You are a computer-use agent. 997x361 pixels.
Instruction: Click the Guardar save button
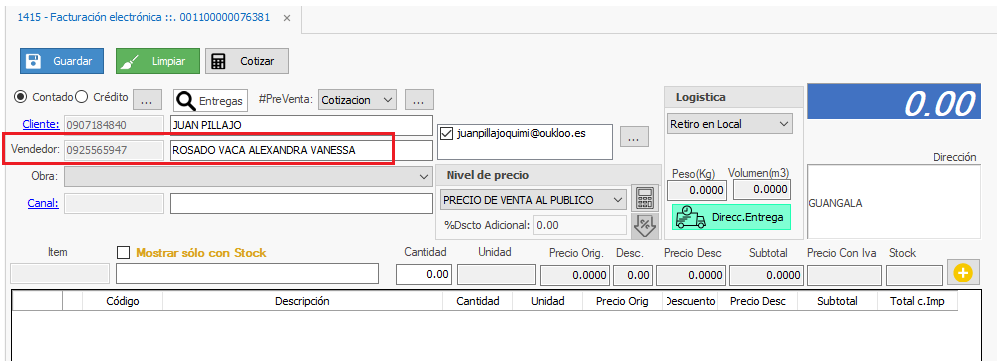[62, 61]
